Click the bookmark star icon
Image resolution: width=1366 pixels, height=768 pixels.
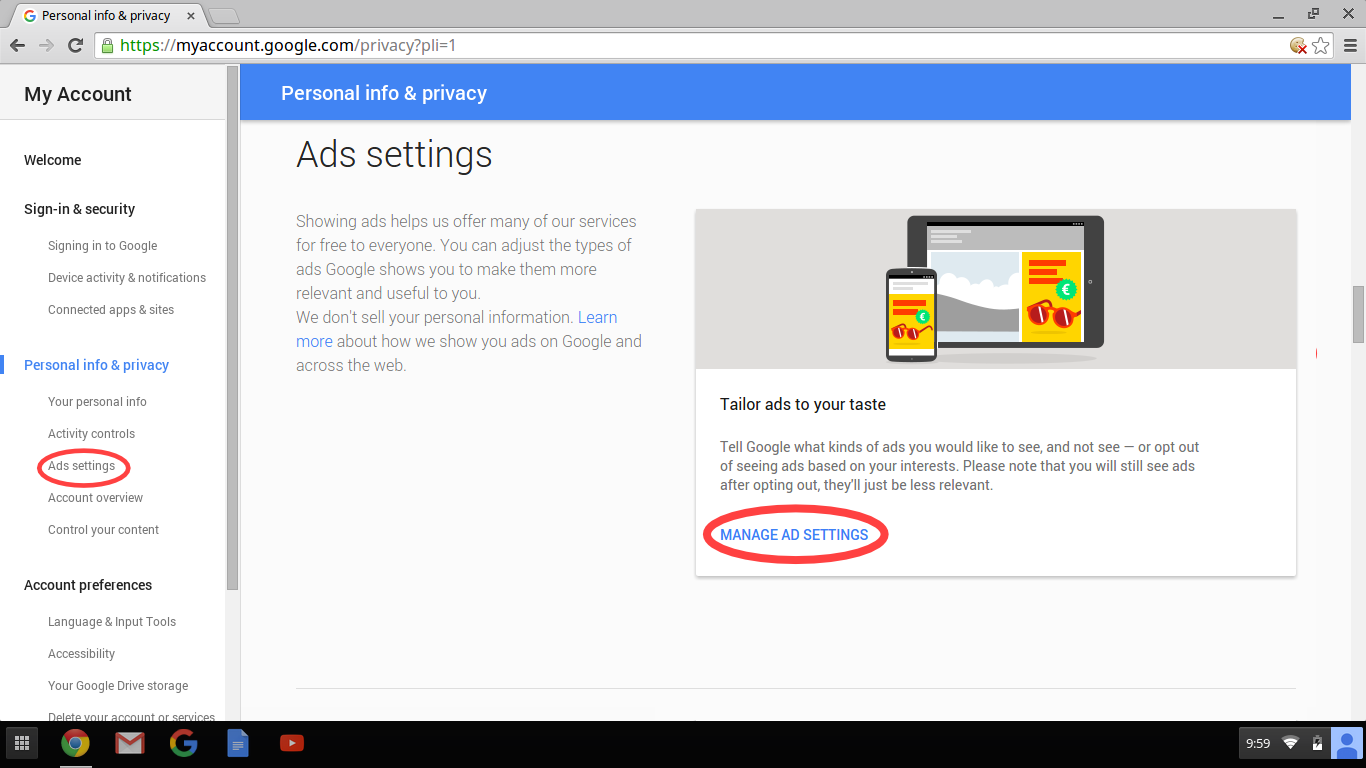1321,45
